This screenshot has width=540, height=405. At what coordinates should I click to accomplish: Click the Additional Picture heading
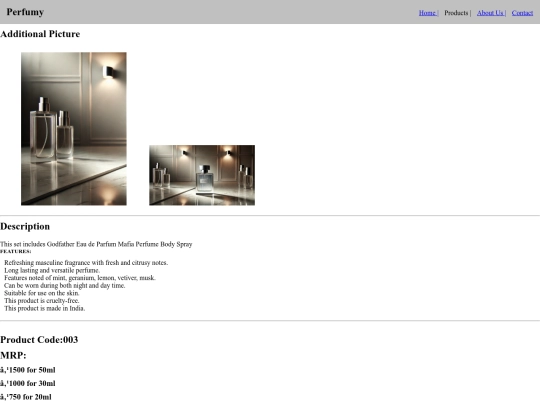(40, 34)
